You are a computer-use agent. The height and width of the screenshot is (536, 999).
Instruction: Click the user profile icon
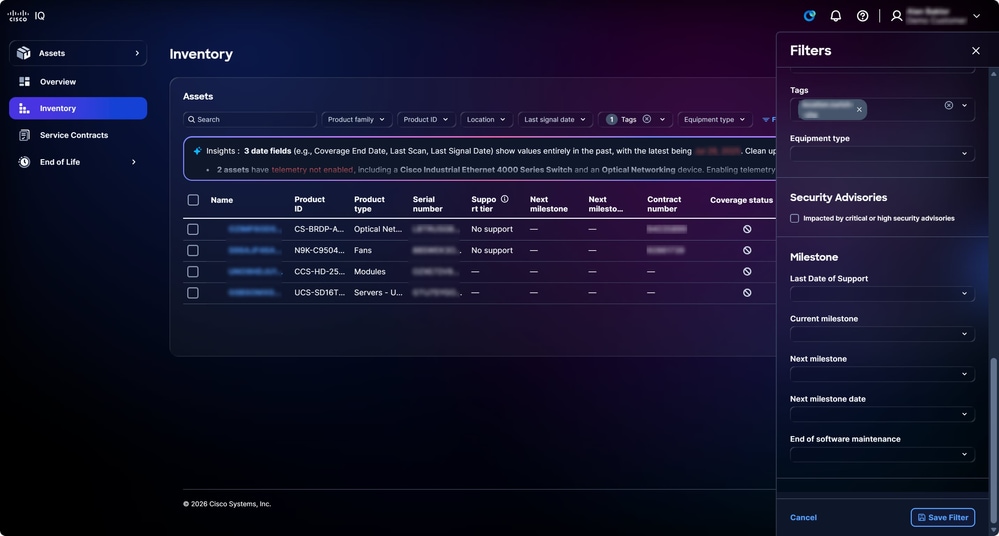tap(896, 16)
